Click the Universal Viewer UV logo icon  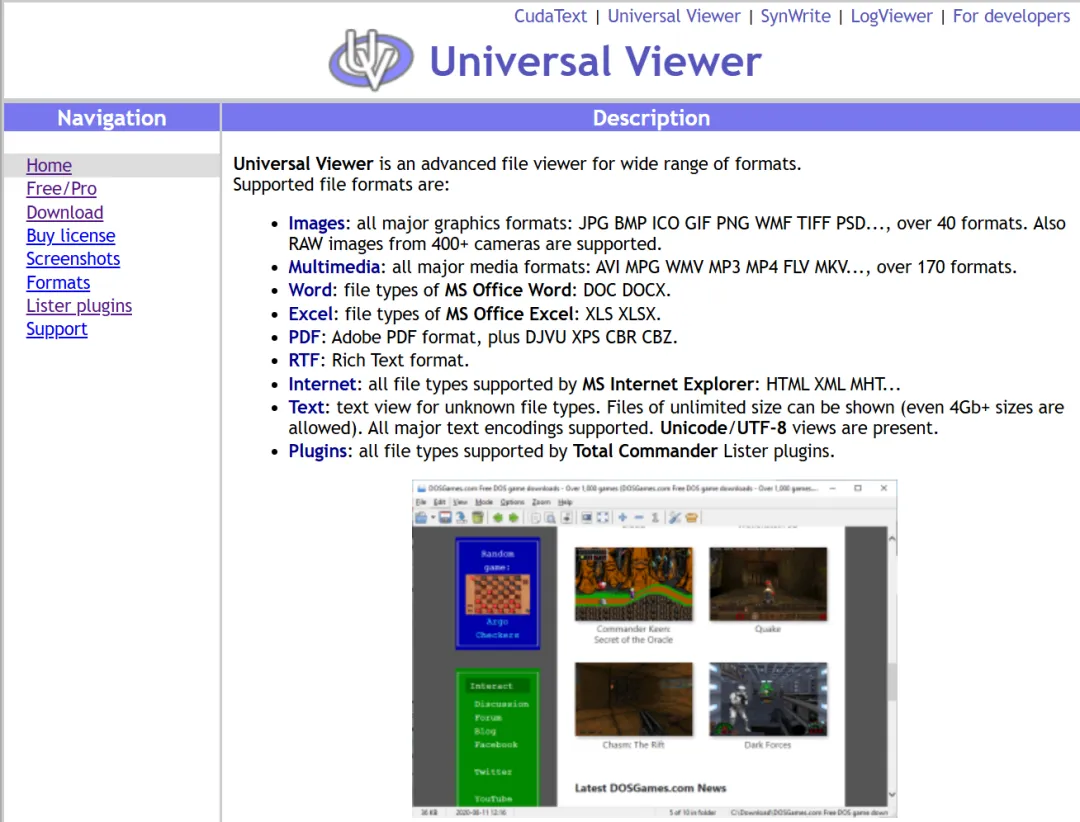371,60
